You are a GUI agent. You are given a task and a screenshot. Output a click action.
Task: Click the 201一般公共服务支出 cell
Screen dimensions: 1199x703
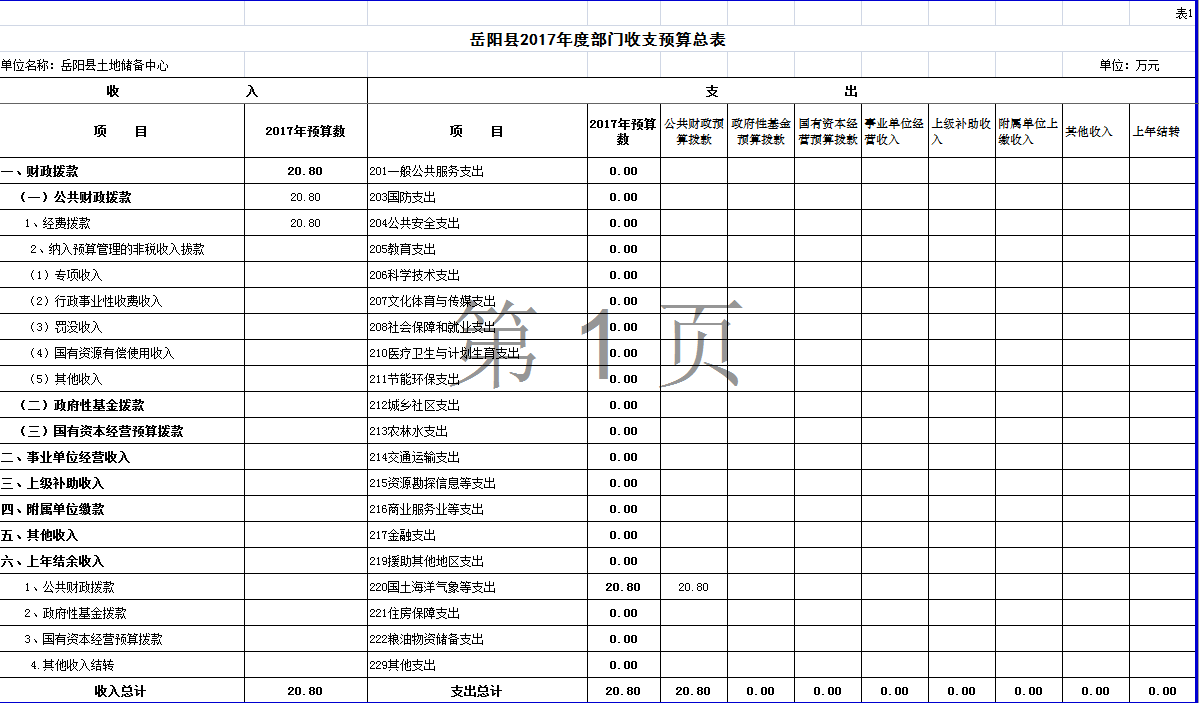[427, 171]
